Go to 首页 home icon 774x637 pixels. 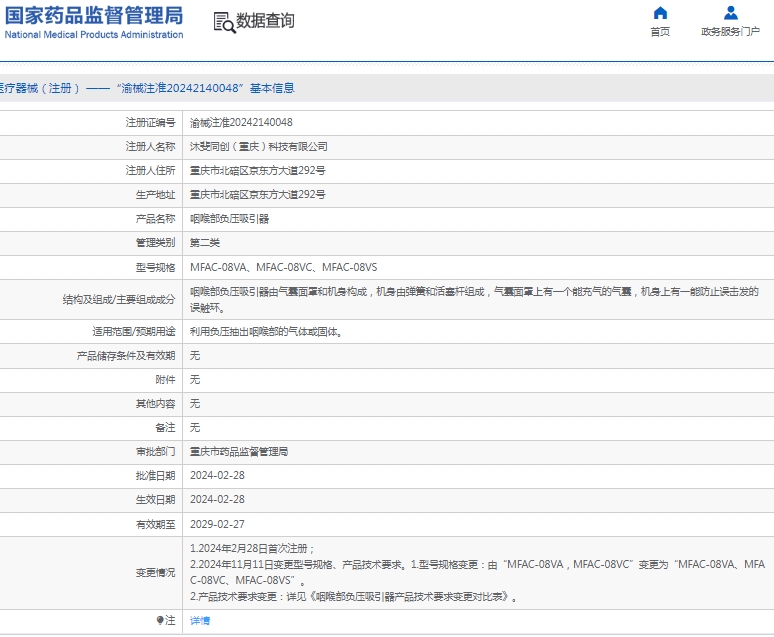tap(660, 13)
